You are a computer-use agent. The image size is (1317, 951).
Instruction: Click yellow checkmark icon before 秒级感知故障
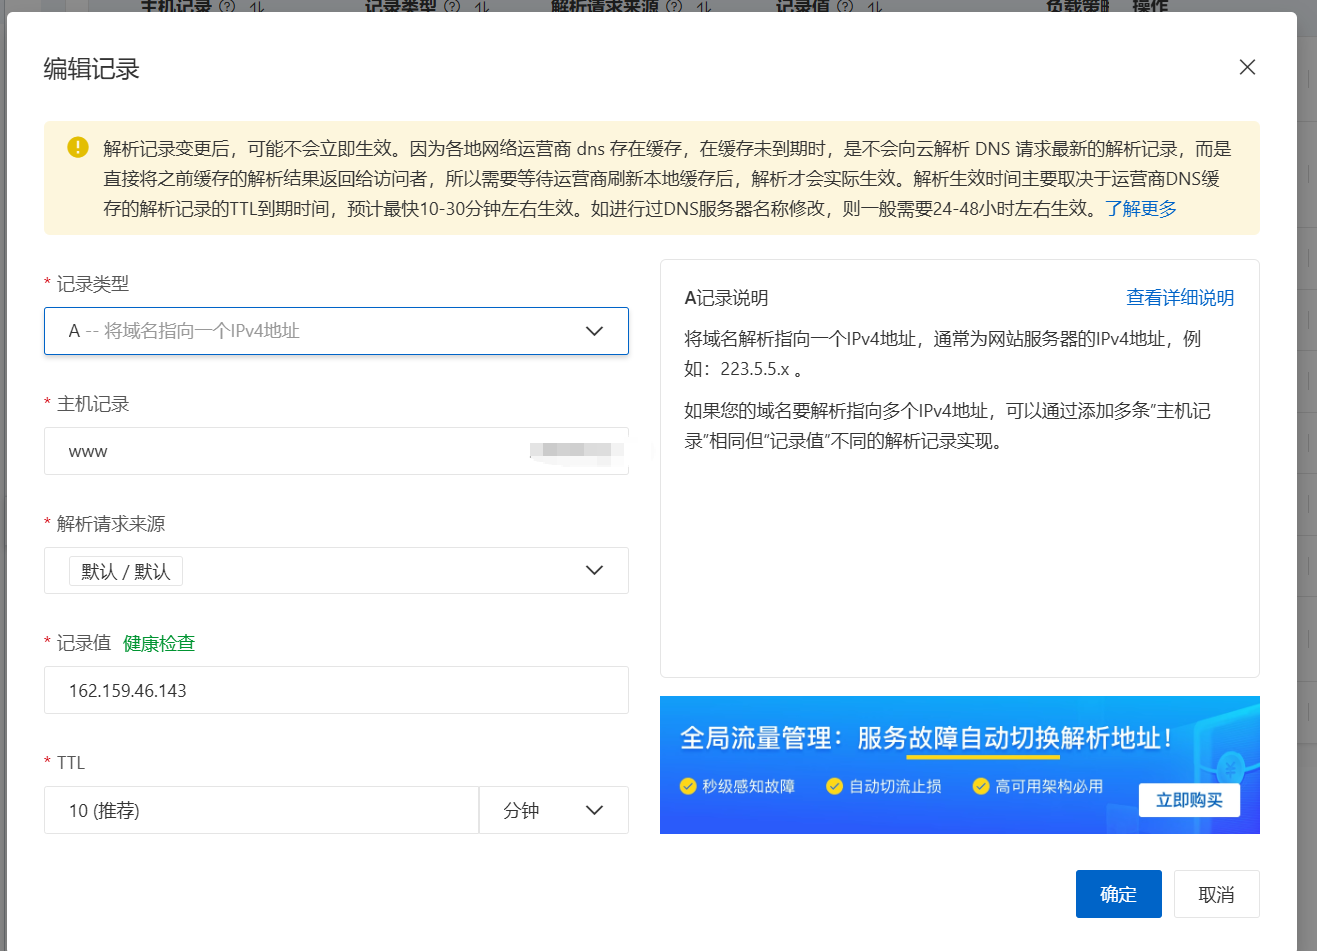pyautogui.click(x=687, y=787)
